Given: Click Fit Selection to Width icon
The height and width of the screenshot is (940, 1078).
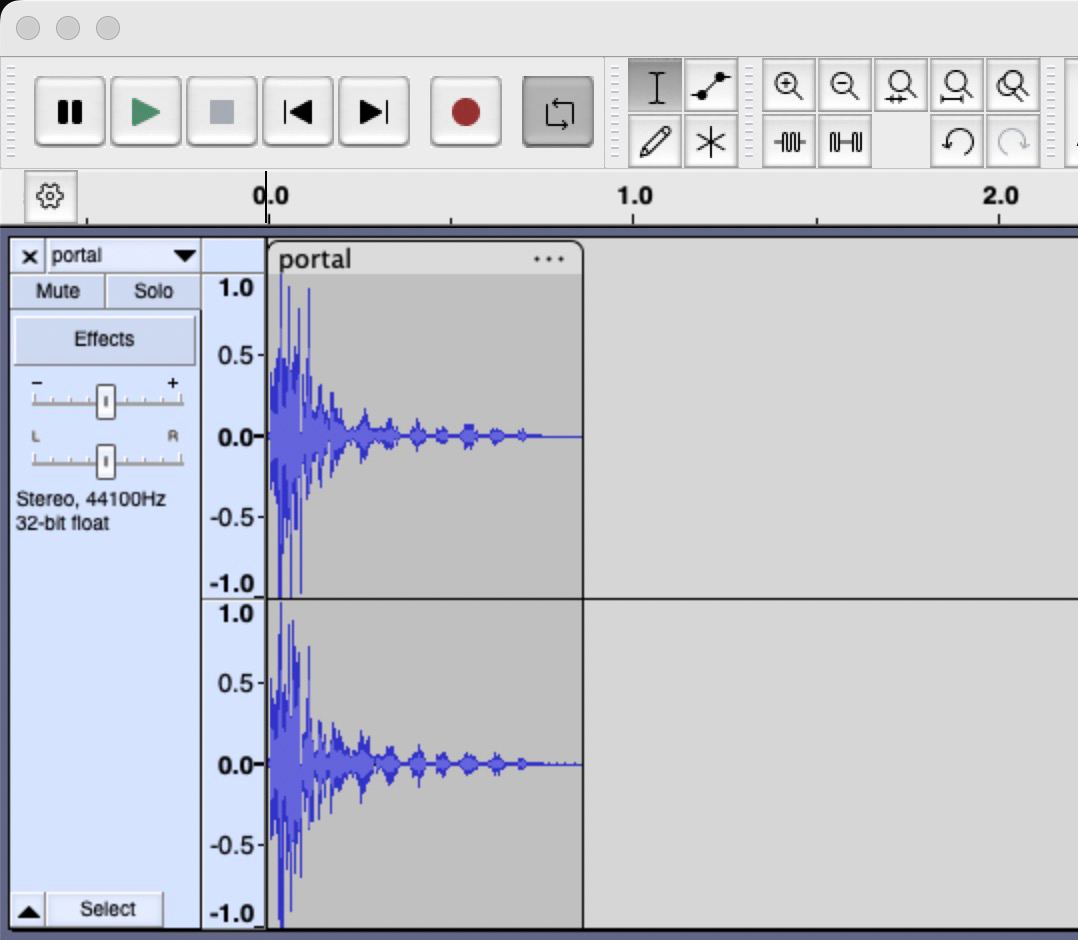Looking at the screenshot, I should pyautogui.click(x=901, y=87).
